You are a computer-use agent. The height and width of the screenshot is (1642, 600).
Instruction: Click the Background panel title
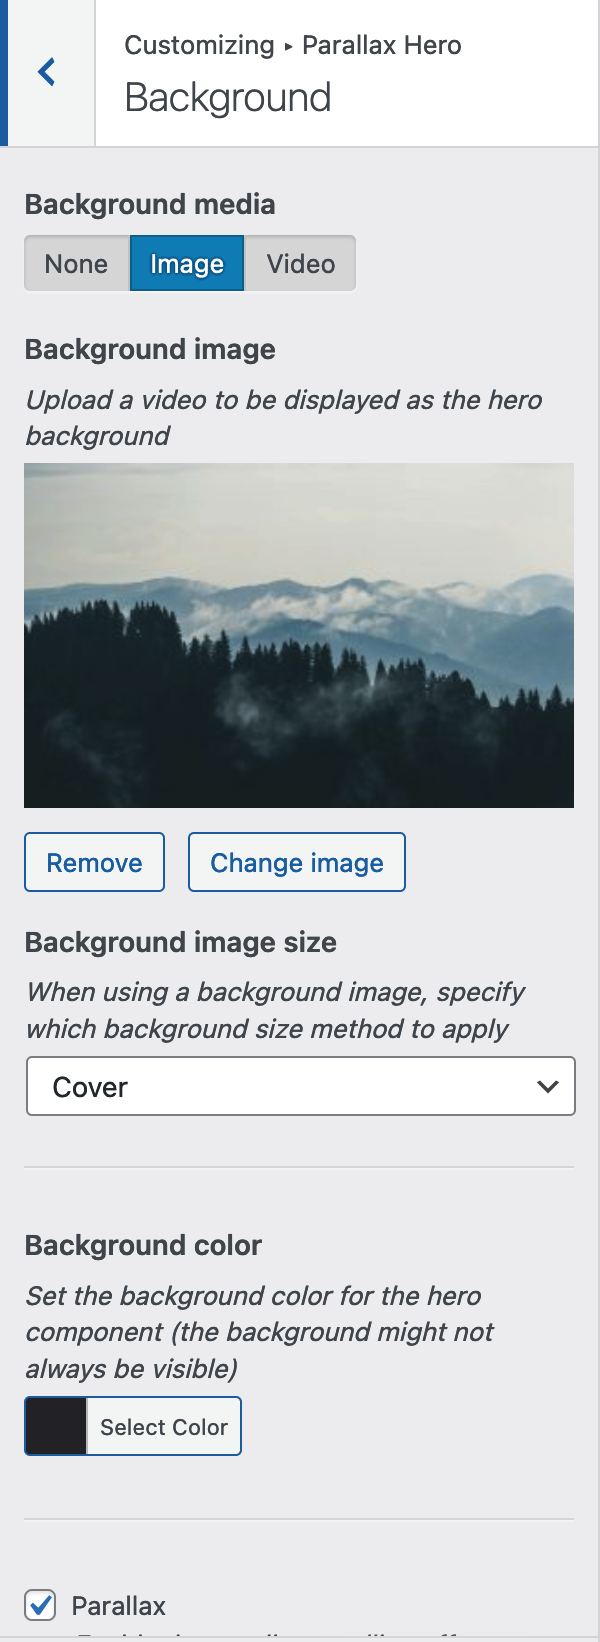tap(226, 98)
